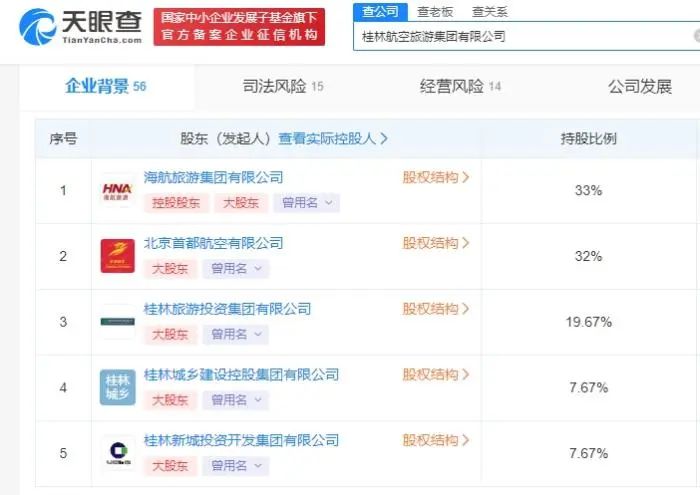
Task: Click the 序号 column header
Action: [63, 138]
